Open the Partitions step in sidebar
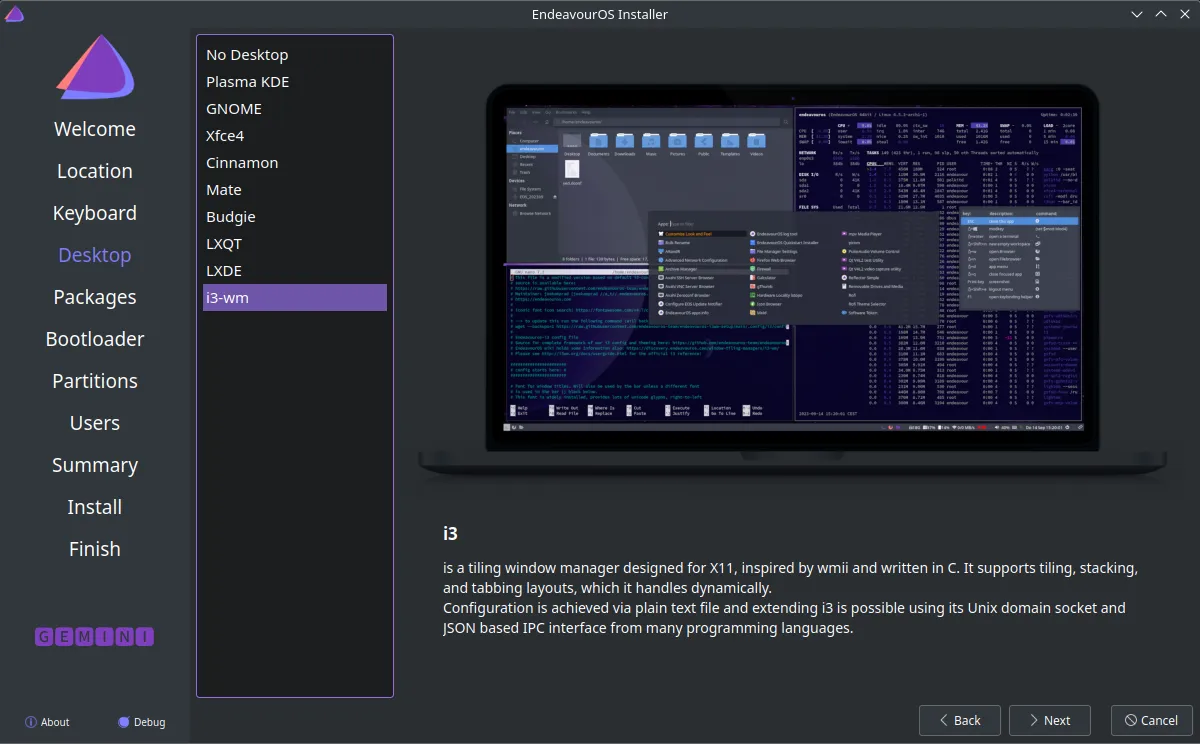 [x=95, y=381]
